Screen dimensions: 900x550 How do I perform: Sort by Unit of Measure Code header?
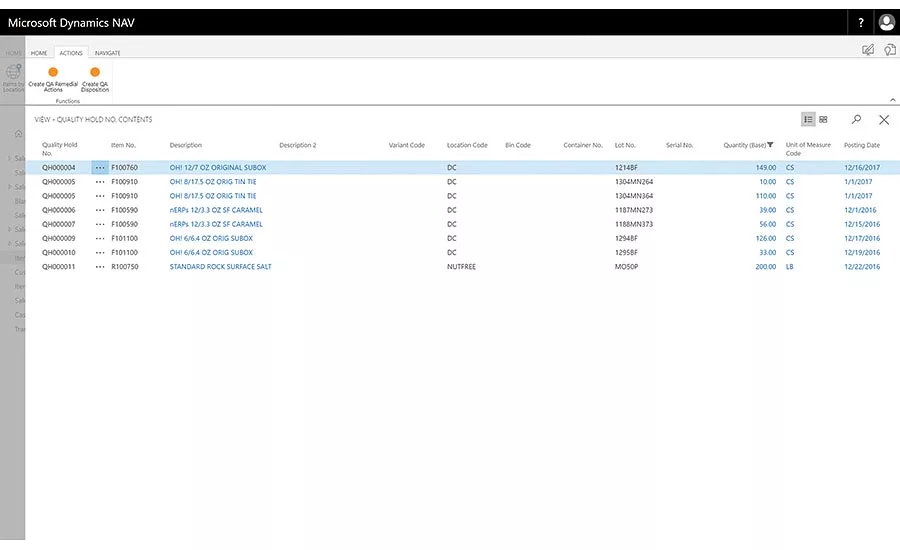(x=808, y=149)
